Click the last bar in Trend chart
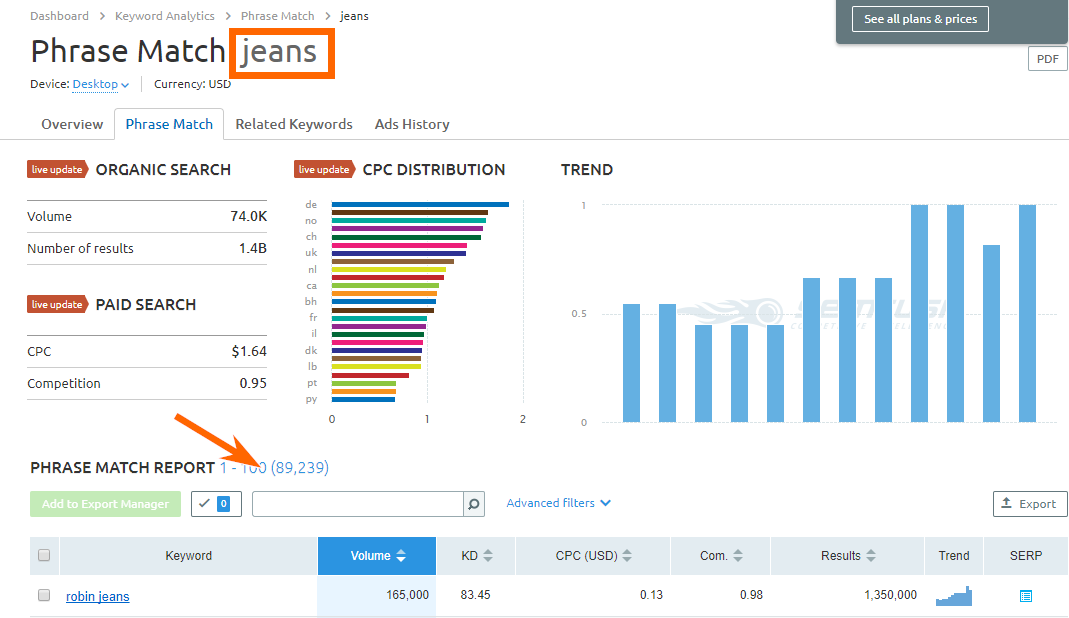Image resolution: width=1069 pixels, height=618 pixels. tap(1027, 314)
